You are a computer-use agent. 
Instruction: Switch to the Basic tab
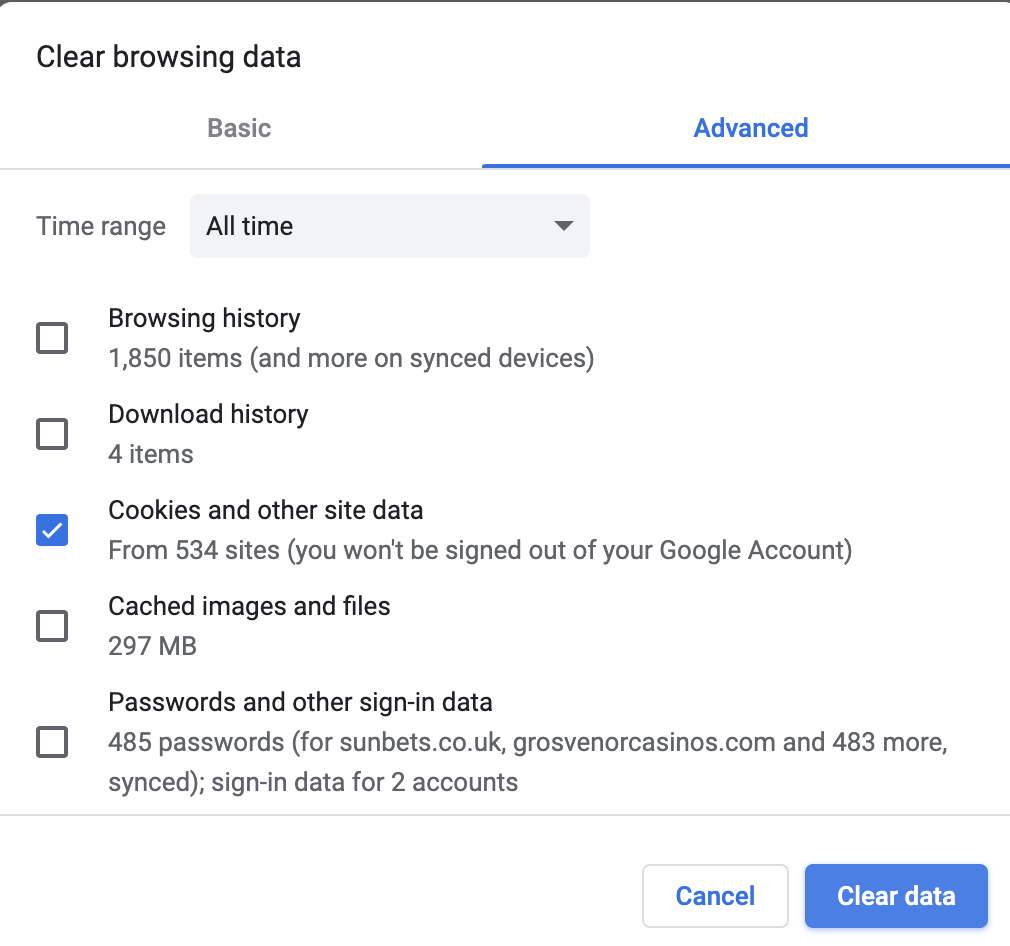(x=239, y=128)
